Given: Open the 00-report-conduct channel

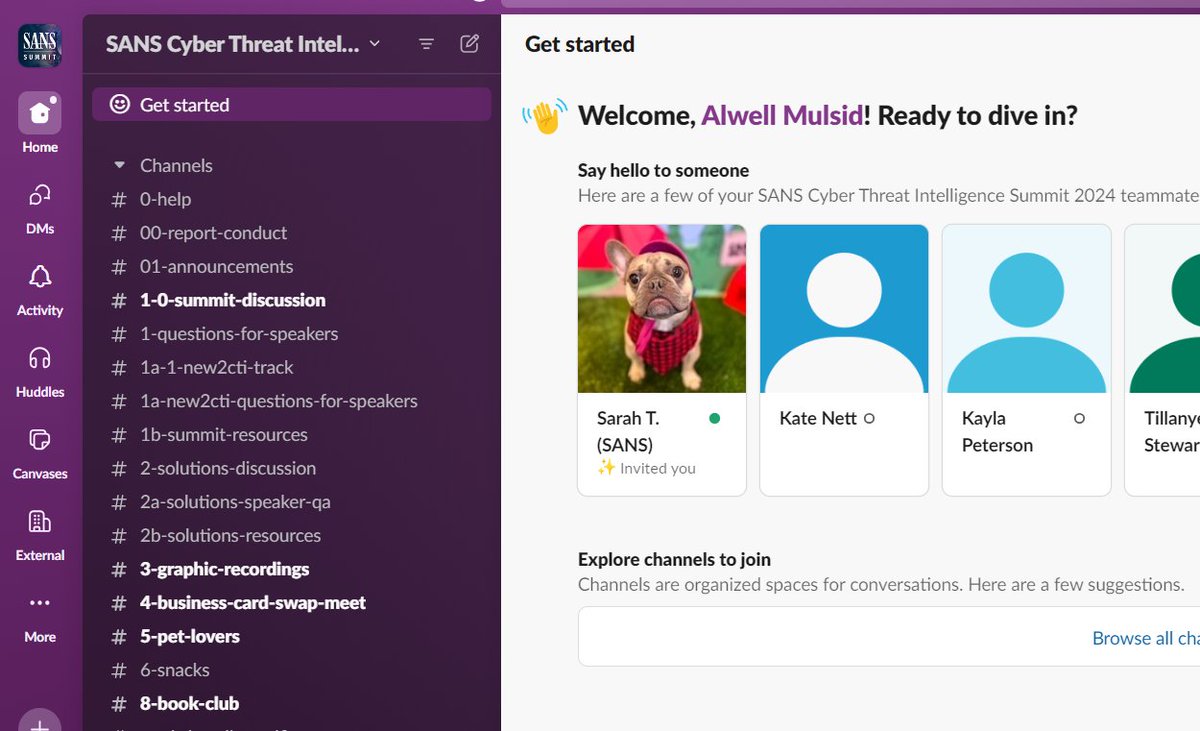Looking at the screenshot, I should point(291,233).
